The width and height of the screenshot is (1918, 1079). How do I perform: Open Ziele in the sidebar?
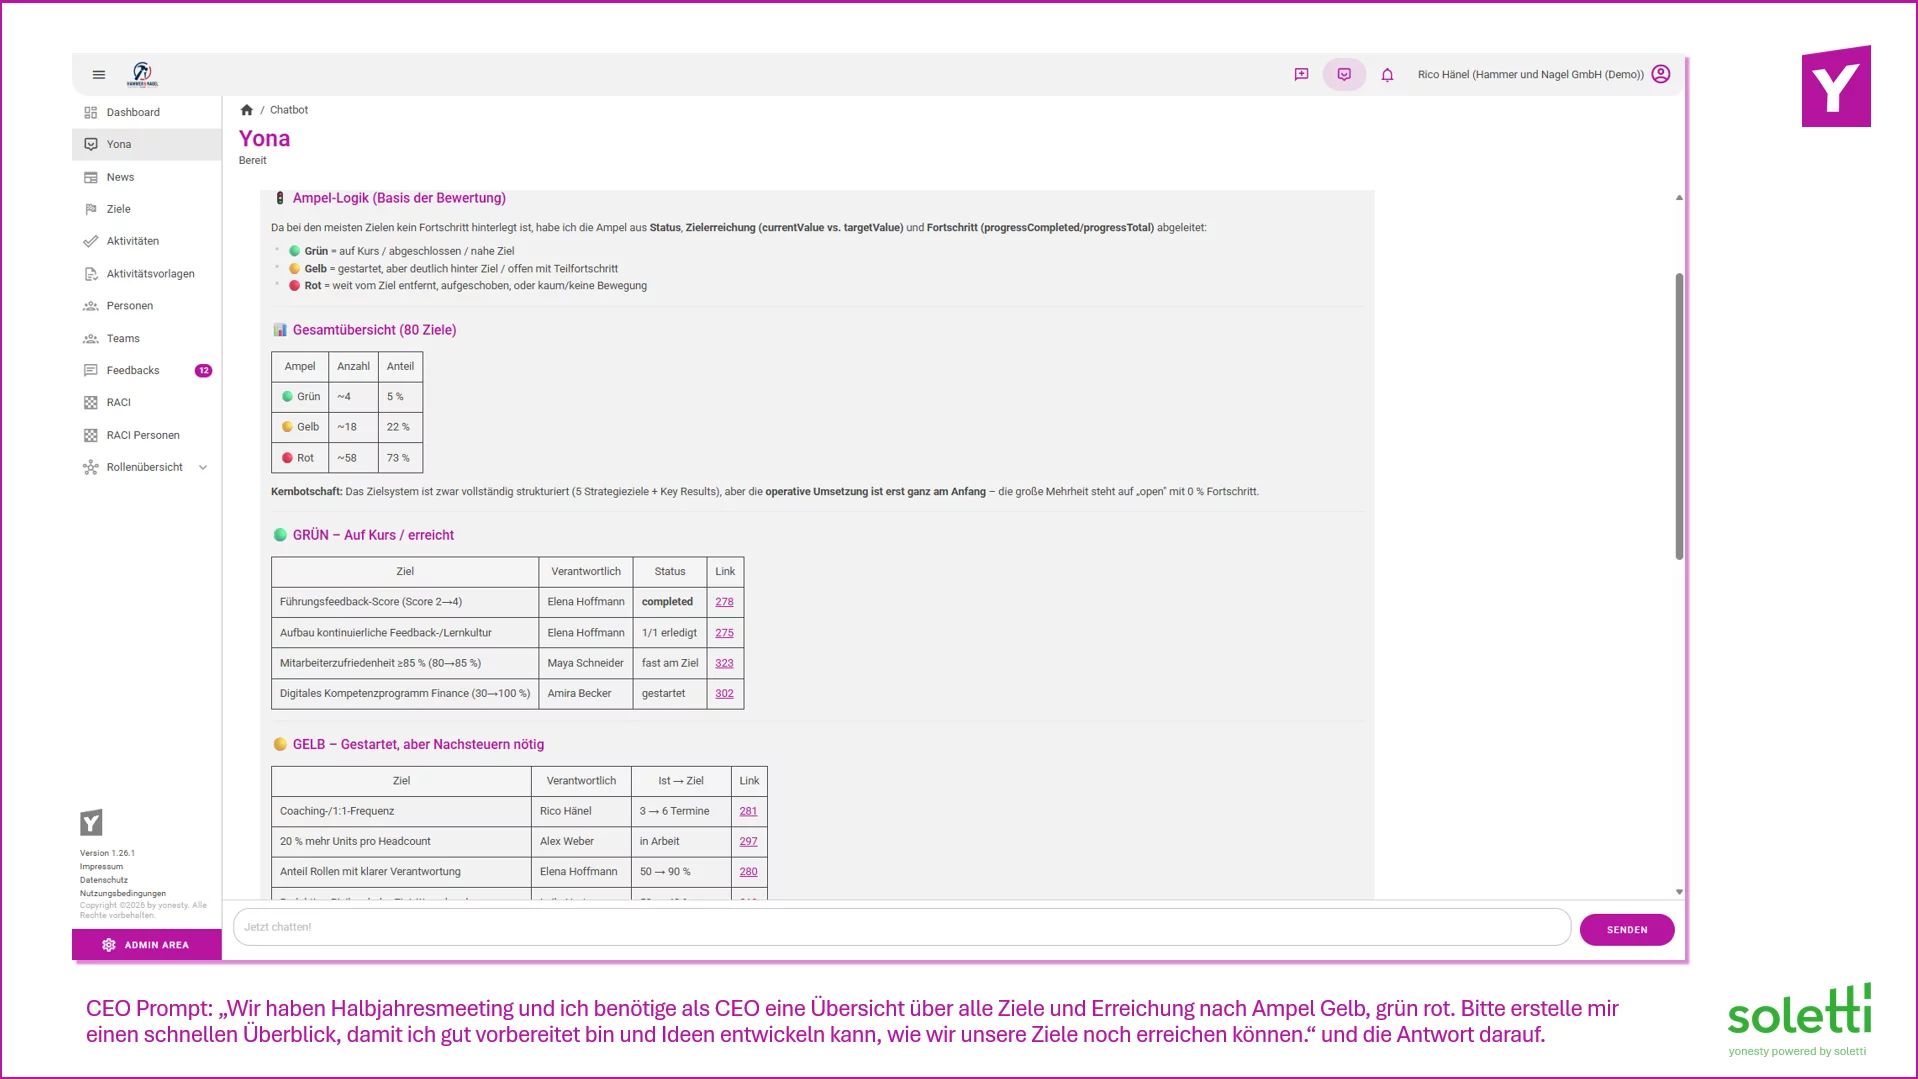point(147,209)
